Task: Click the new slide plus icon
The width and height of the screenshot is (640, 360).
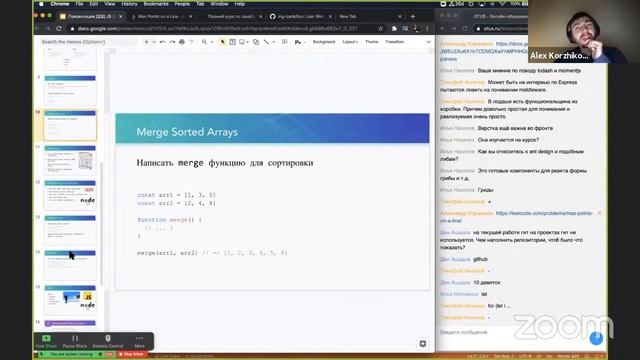Action: (x=146, y=42)
